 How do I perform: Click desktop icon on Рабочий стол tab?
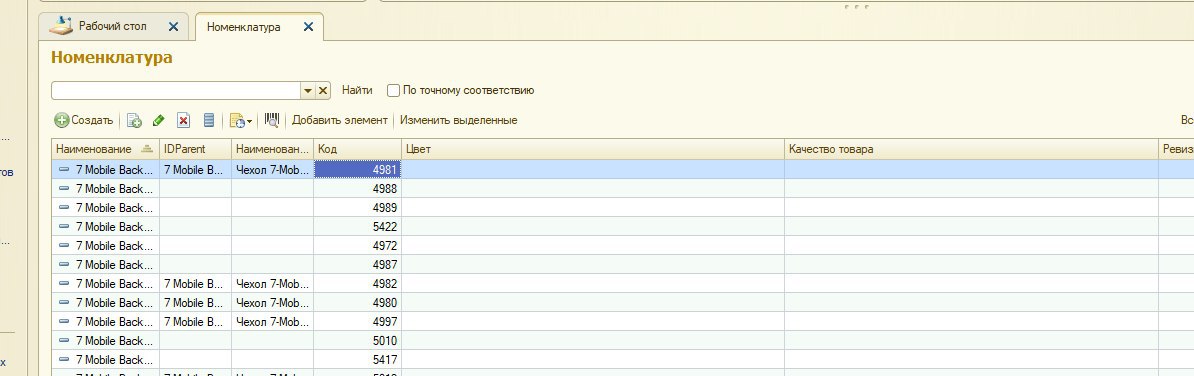pyautogui.click(x=61, y=26)
